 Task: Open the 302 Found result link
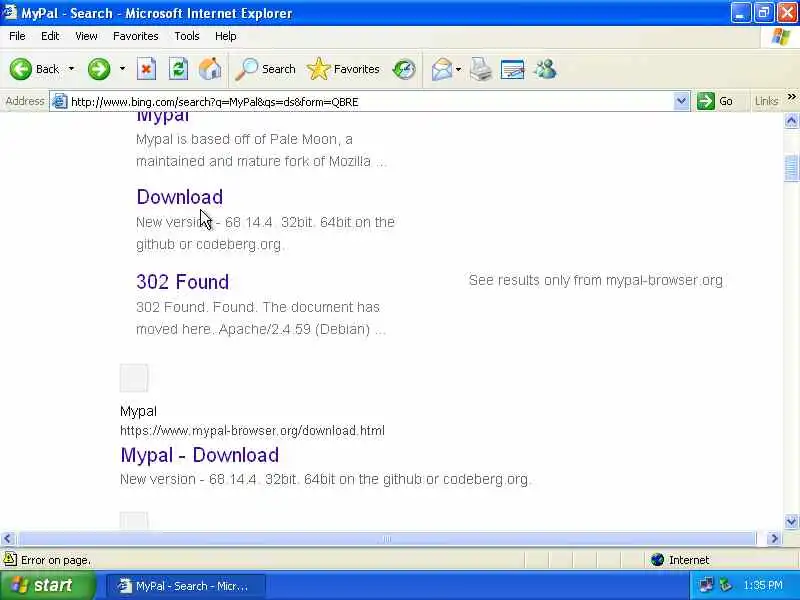(183, 282)
